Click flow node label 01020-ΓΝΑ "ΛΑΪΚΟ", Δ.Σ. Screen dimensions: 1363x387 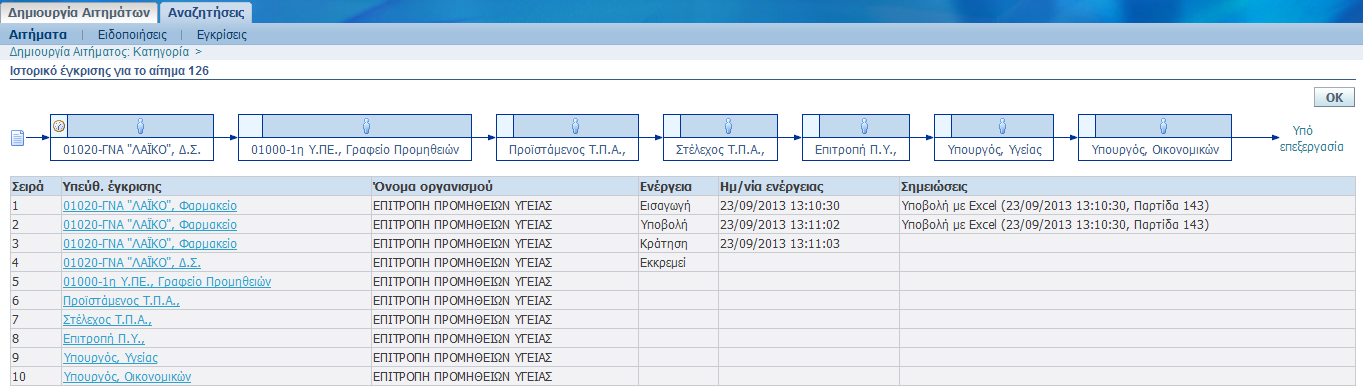coord(133,150)
